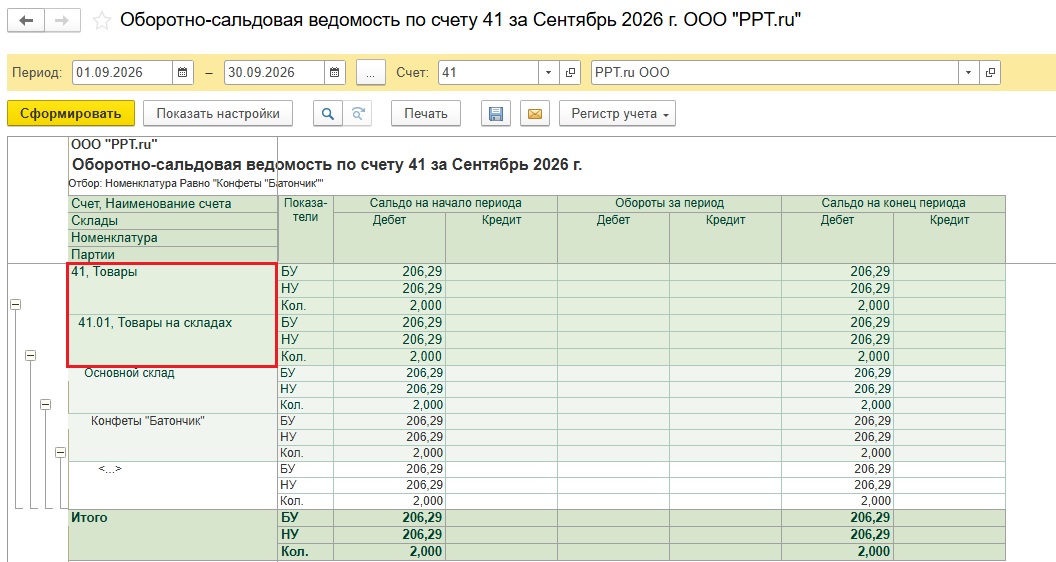This screenshot has height=562, width=1056.
Task: Click the magnifier search icon
Action: coord(328,114)
